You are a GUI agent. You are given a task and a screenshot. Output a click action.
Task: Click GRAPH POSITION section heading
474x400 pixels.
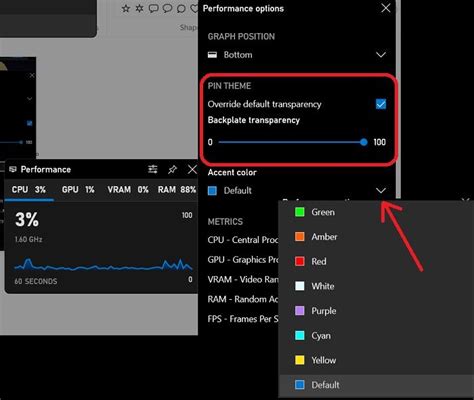point(241,36)
